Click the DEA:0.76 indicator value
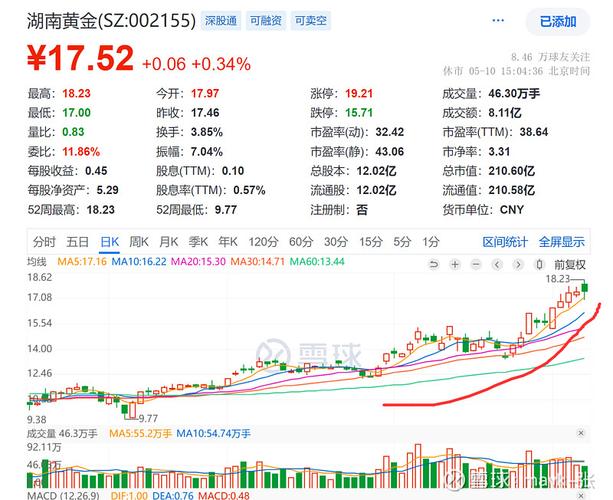The width and height of the screenshot is (613, 500). click(x=173, y=495)
